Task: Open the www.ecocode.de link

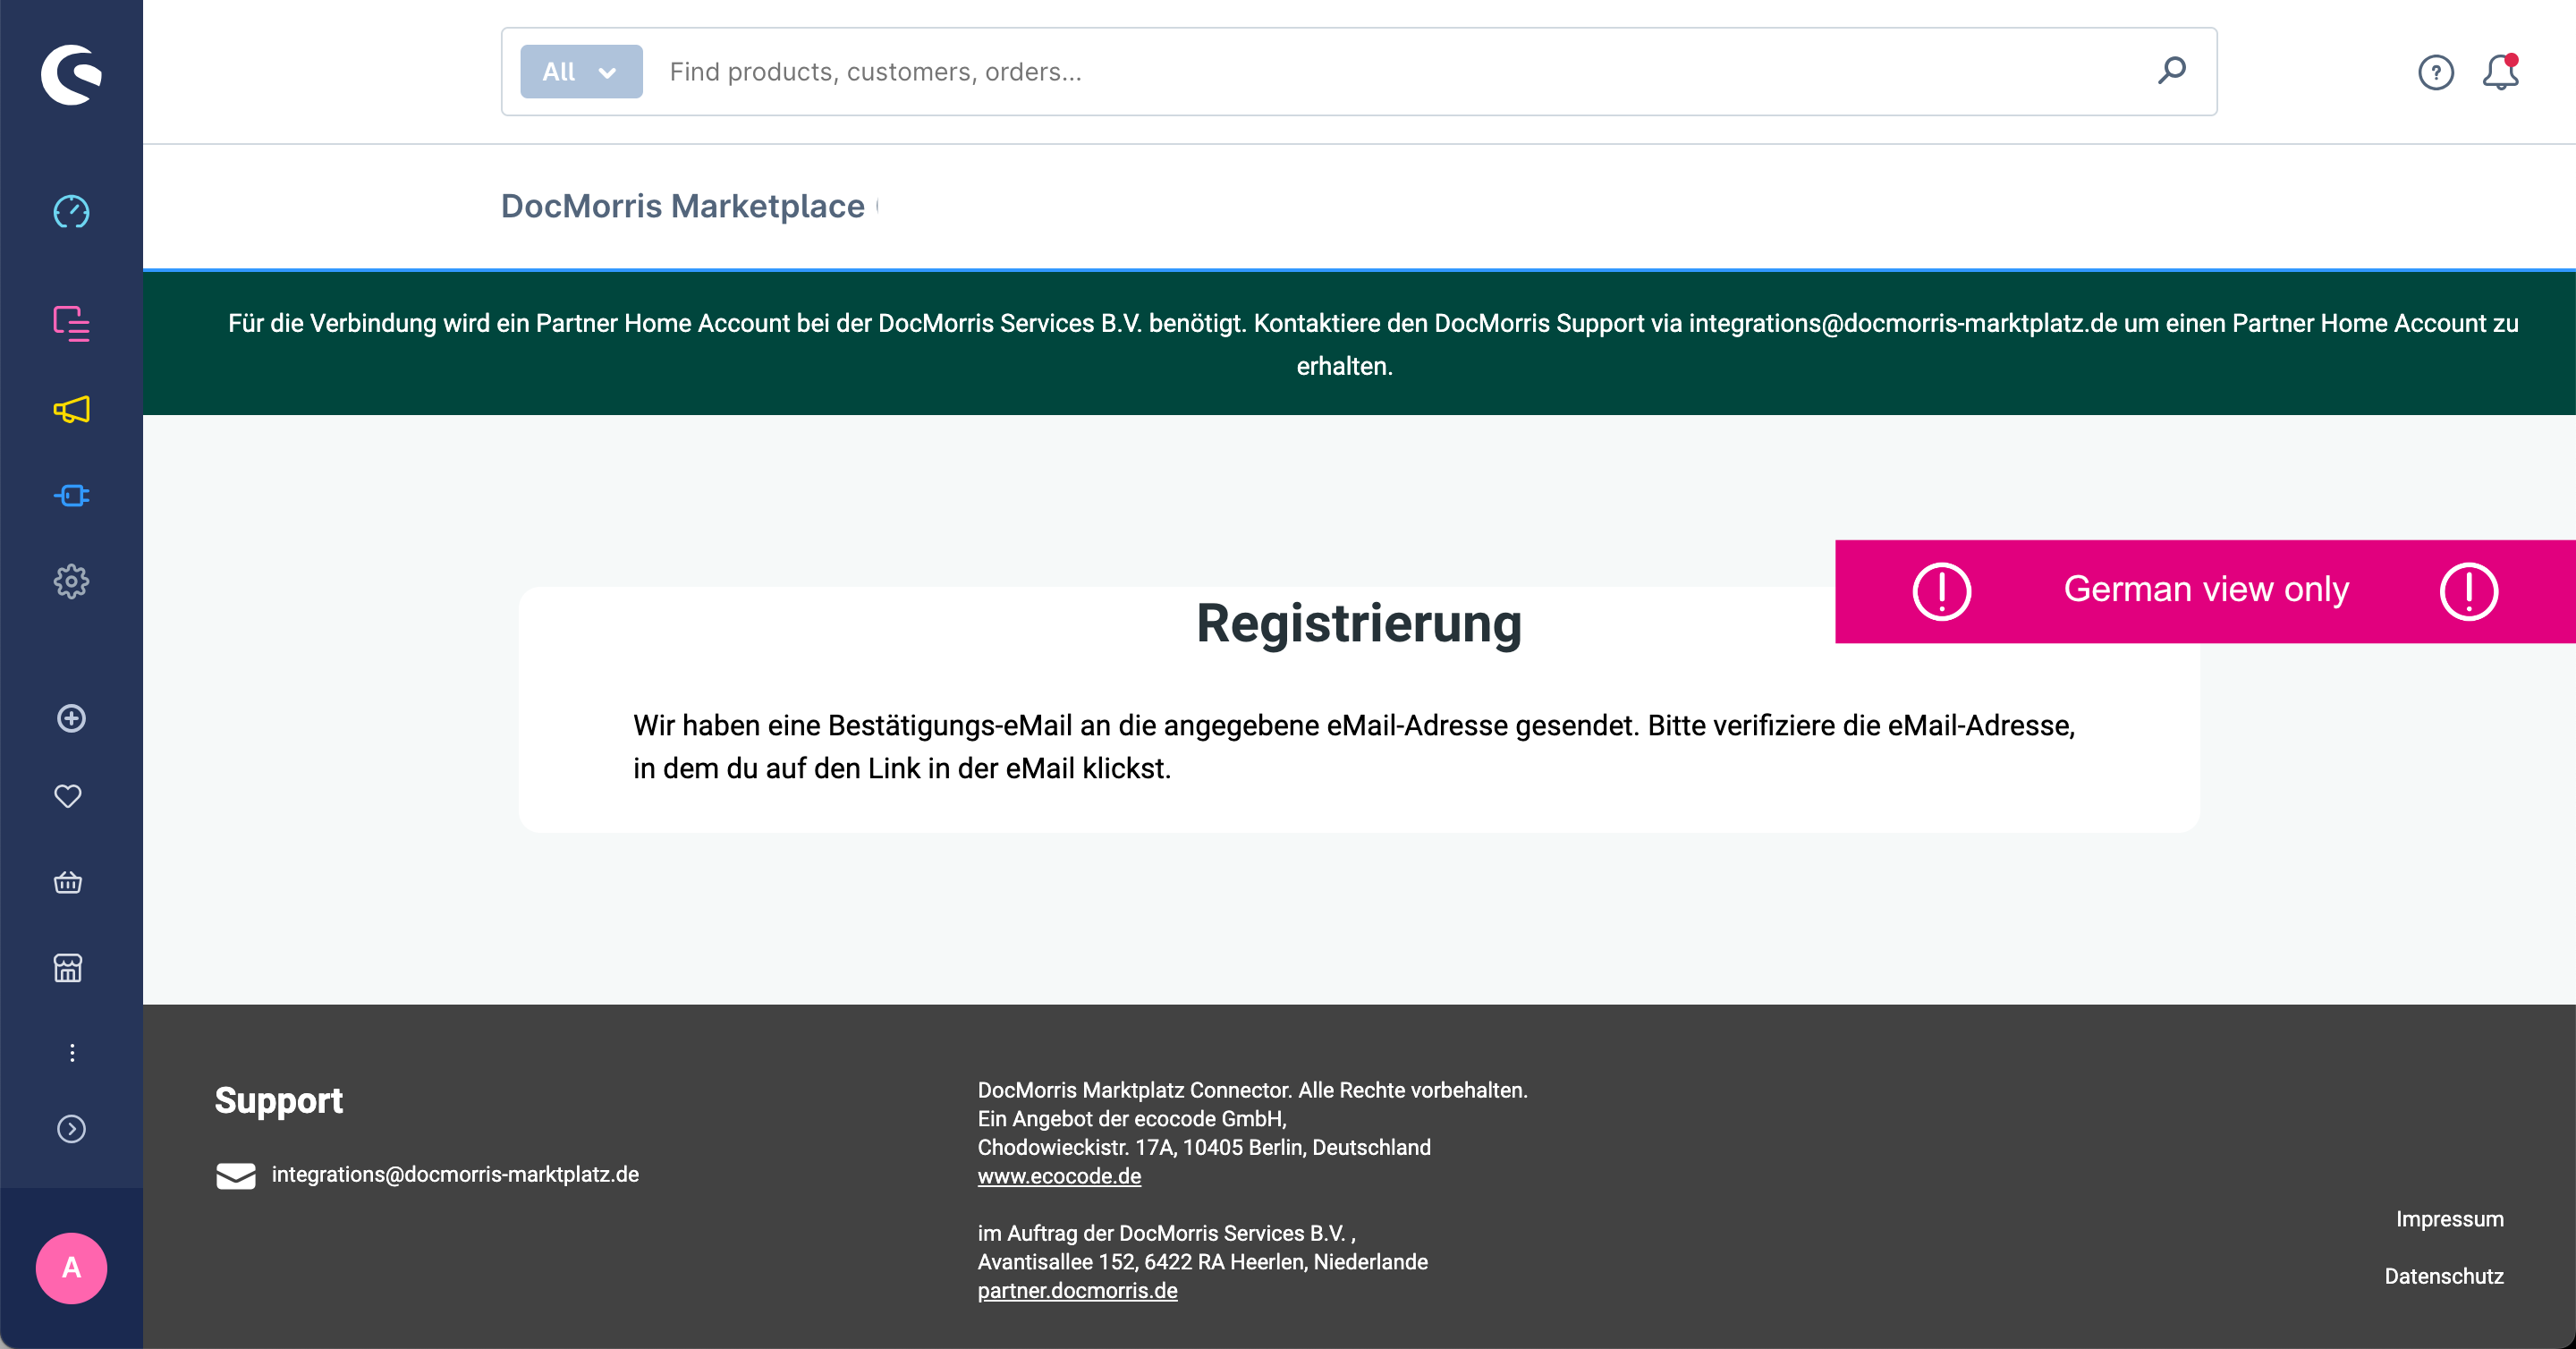Action: (x=1059, y=1177)
